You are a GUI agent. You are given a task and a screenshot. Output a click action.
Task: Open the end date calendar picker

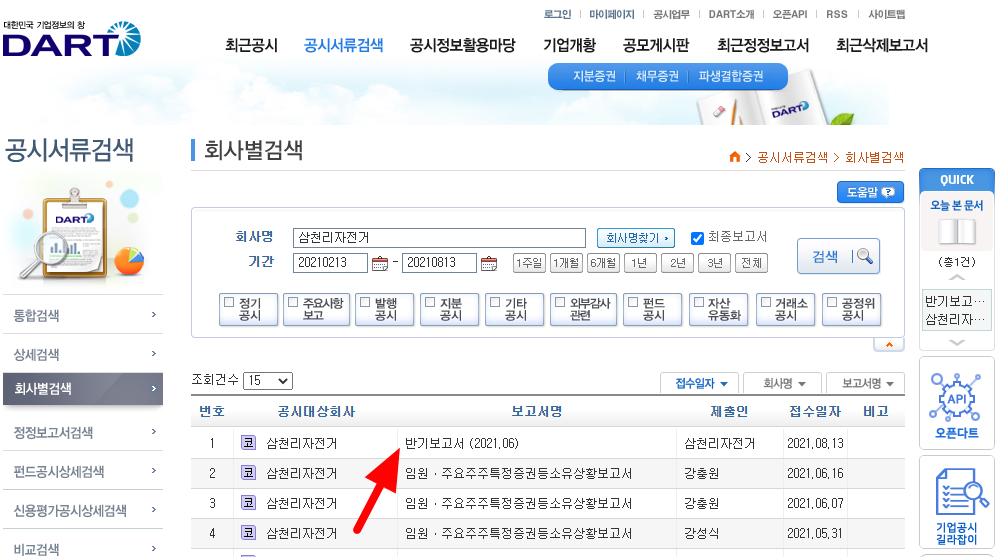489,263
